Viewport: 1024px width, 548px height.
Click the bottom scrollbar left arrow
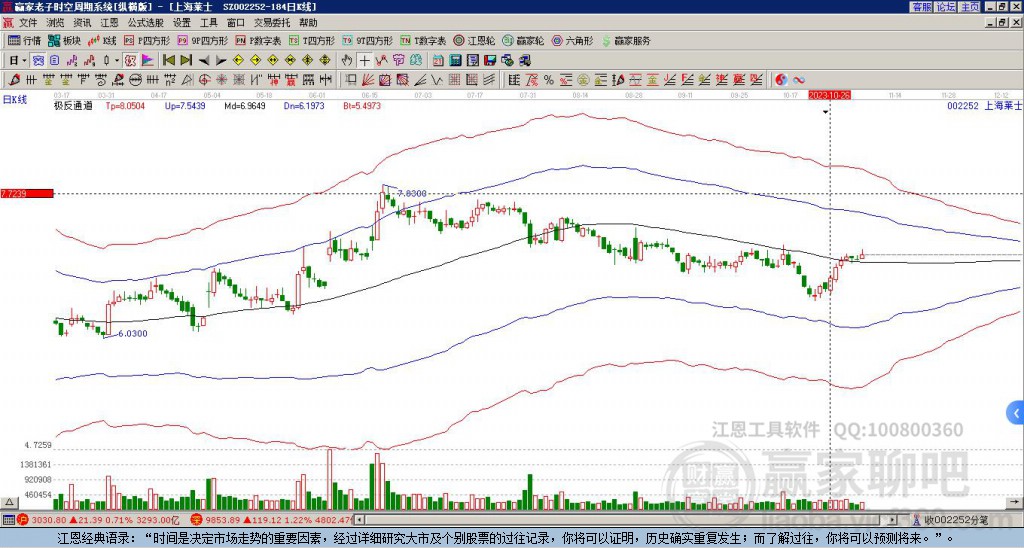point(359,520)
